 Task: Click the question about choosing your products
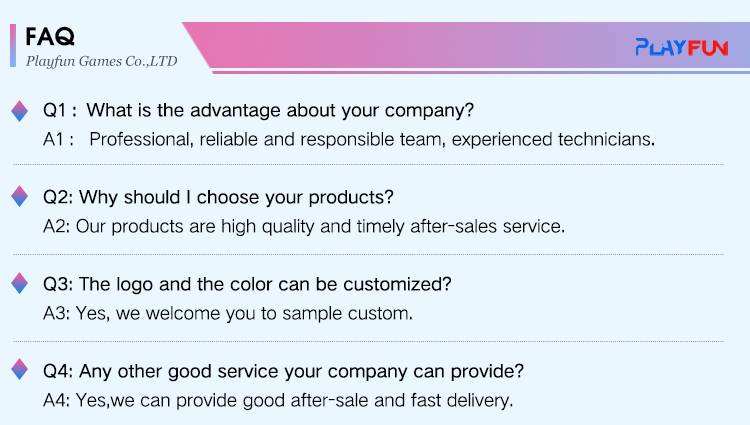(x=218, y=196)
